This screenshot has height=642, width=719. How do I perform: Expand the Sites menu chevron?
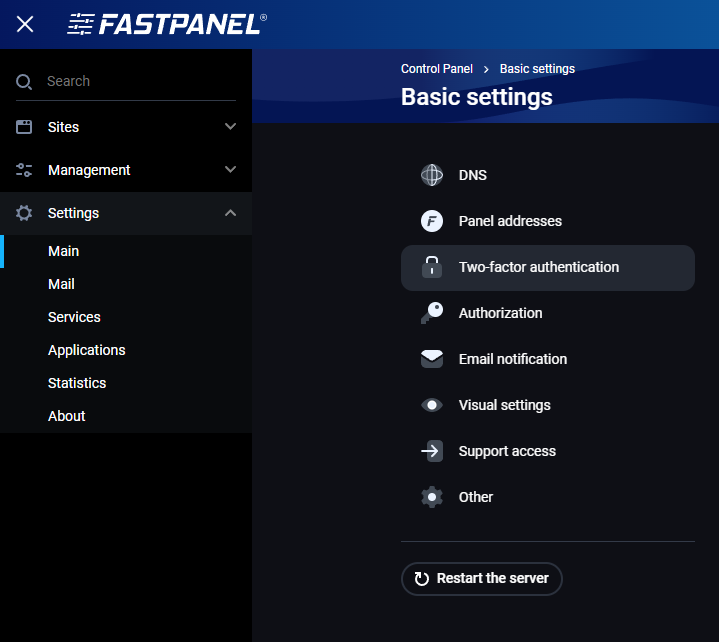tap(230, 126)
